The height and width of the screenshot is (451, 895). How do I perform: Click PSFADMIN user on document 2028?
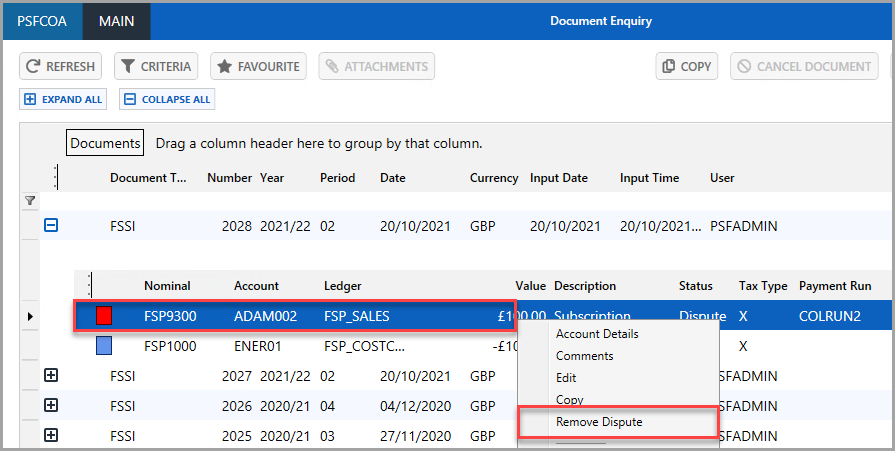(x=744, y=226)
